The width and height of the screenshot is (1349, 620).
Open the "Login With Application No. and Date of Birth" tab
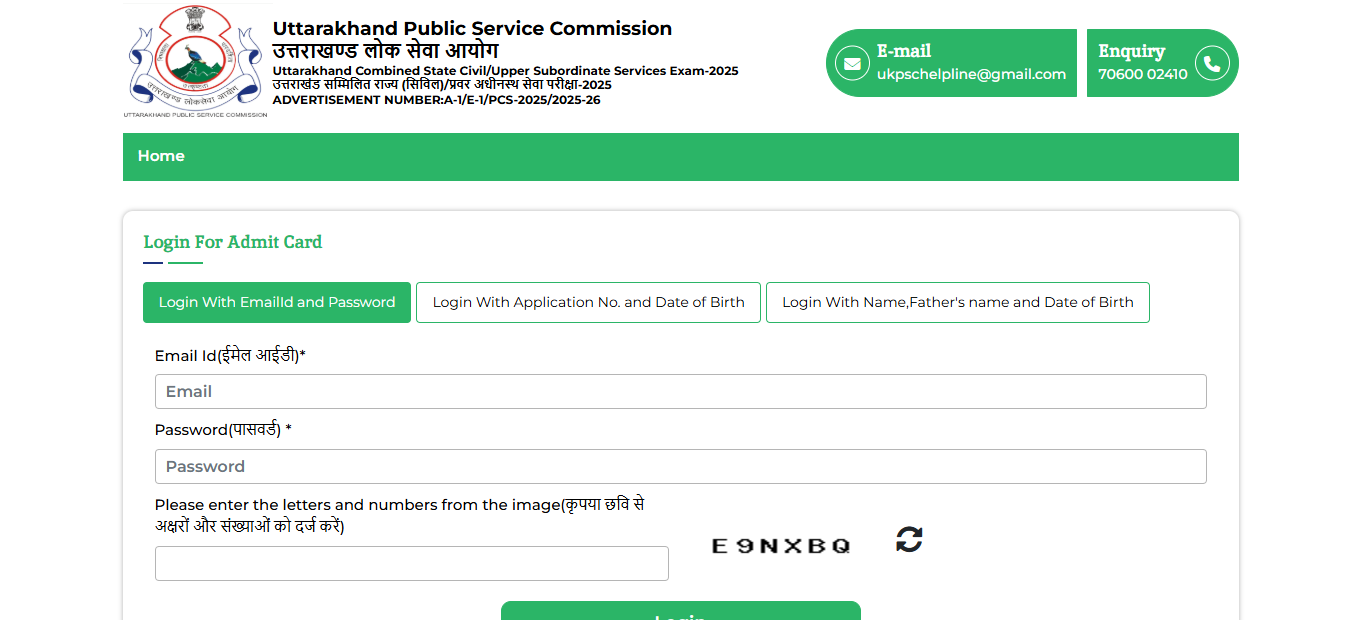pyautogui.click(x=588, y=302)
